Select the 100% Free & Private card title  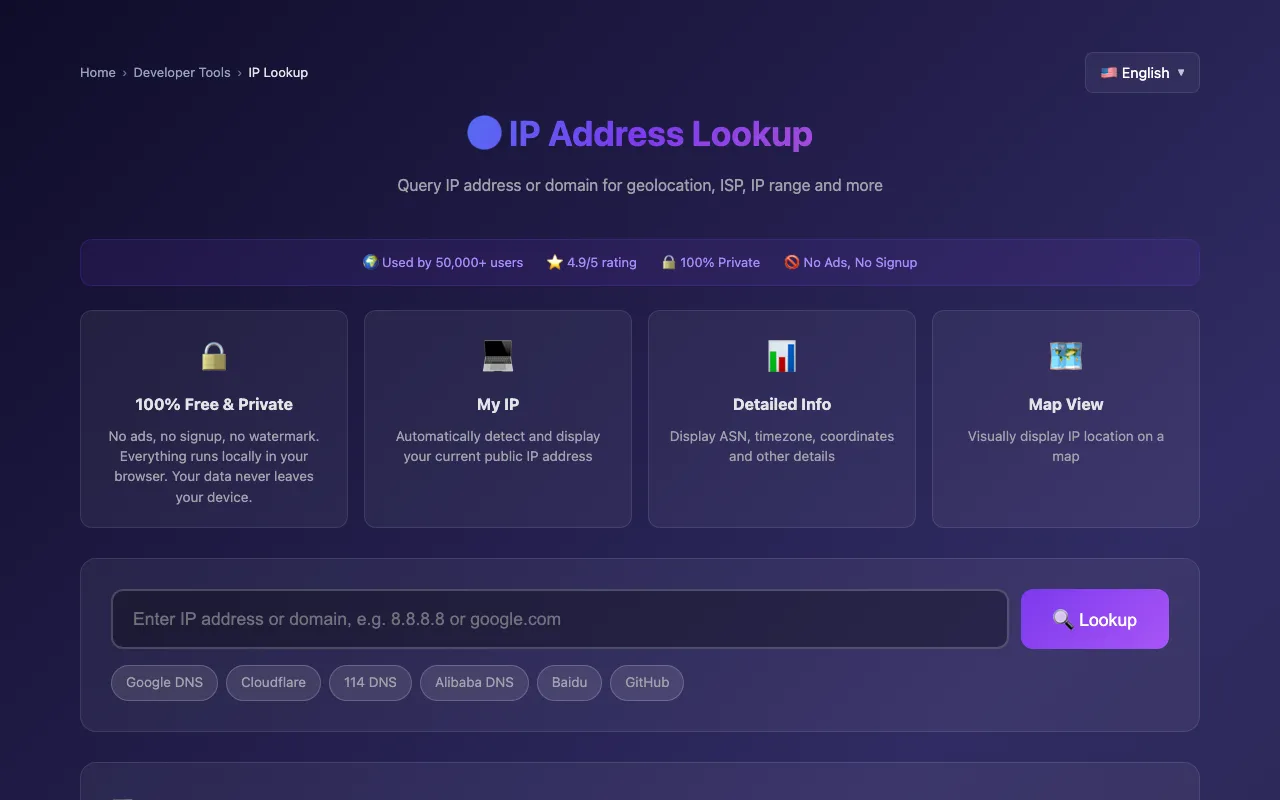click(214, 404)
